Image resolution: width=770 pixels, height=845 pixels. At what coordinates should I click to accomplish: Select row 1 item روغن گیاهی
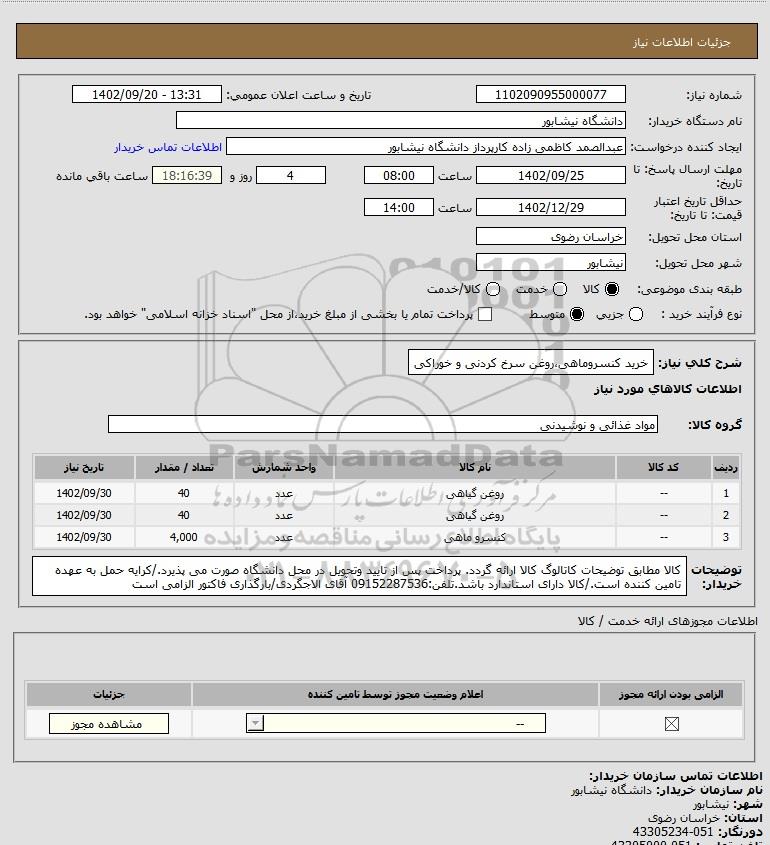474,494
